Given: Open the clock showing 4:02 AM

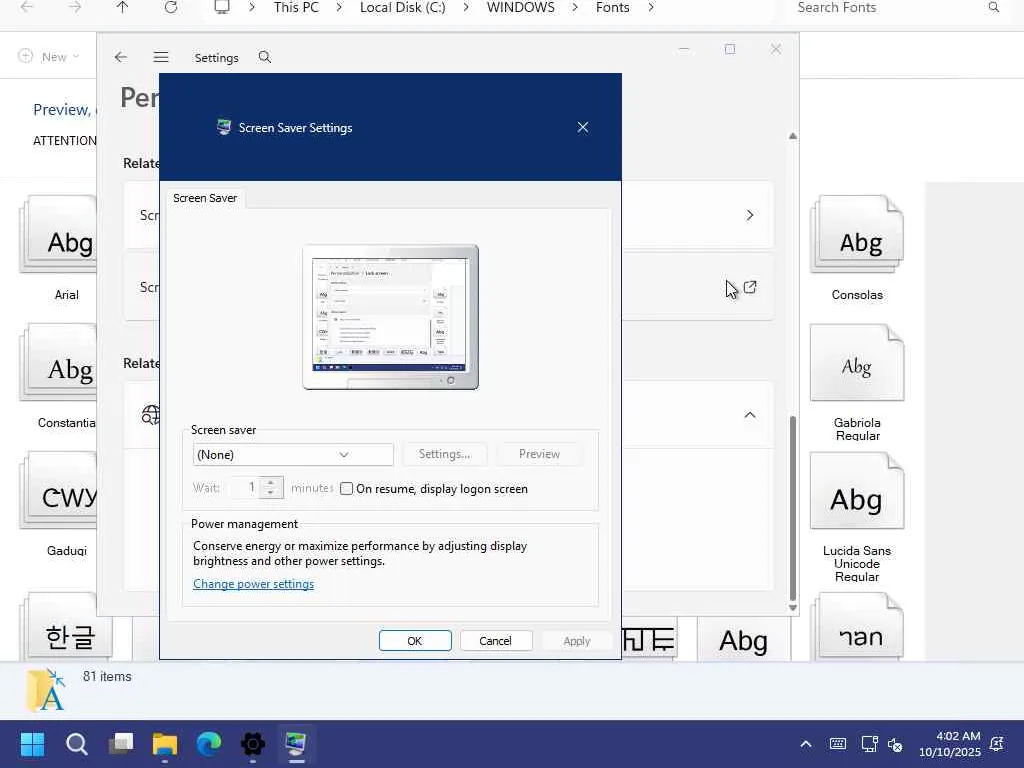Looking at the screenshot, I should tap(950, 744).
